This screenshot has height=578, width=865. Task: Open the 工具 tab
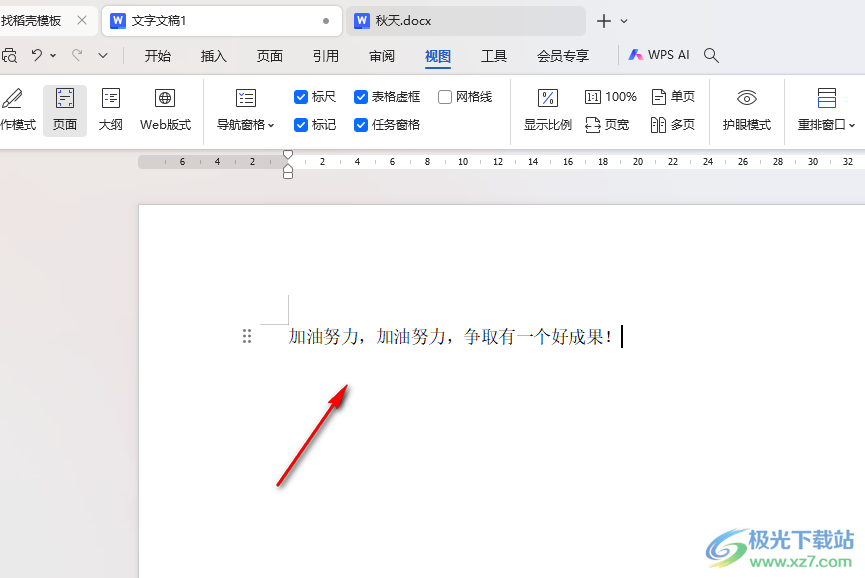[494, 56]
